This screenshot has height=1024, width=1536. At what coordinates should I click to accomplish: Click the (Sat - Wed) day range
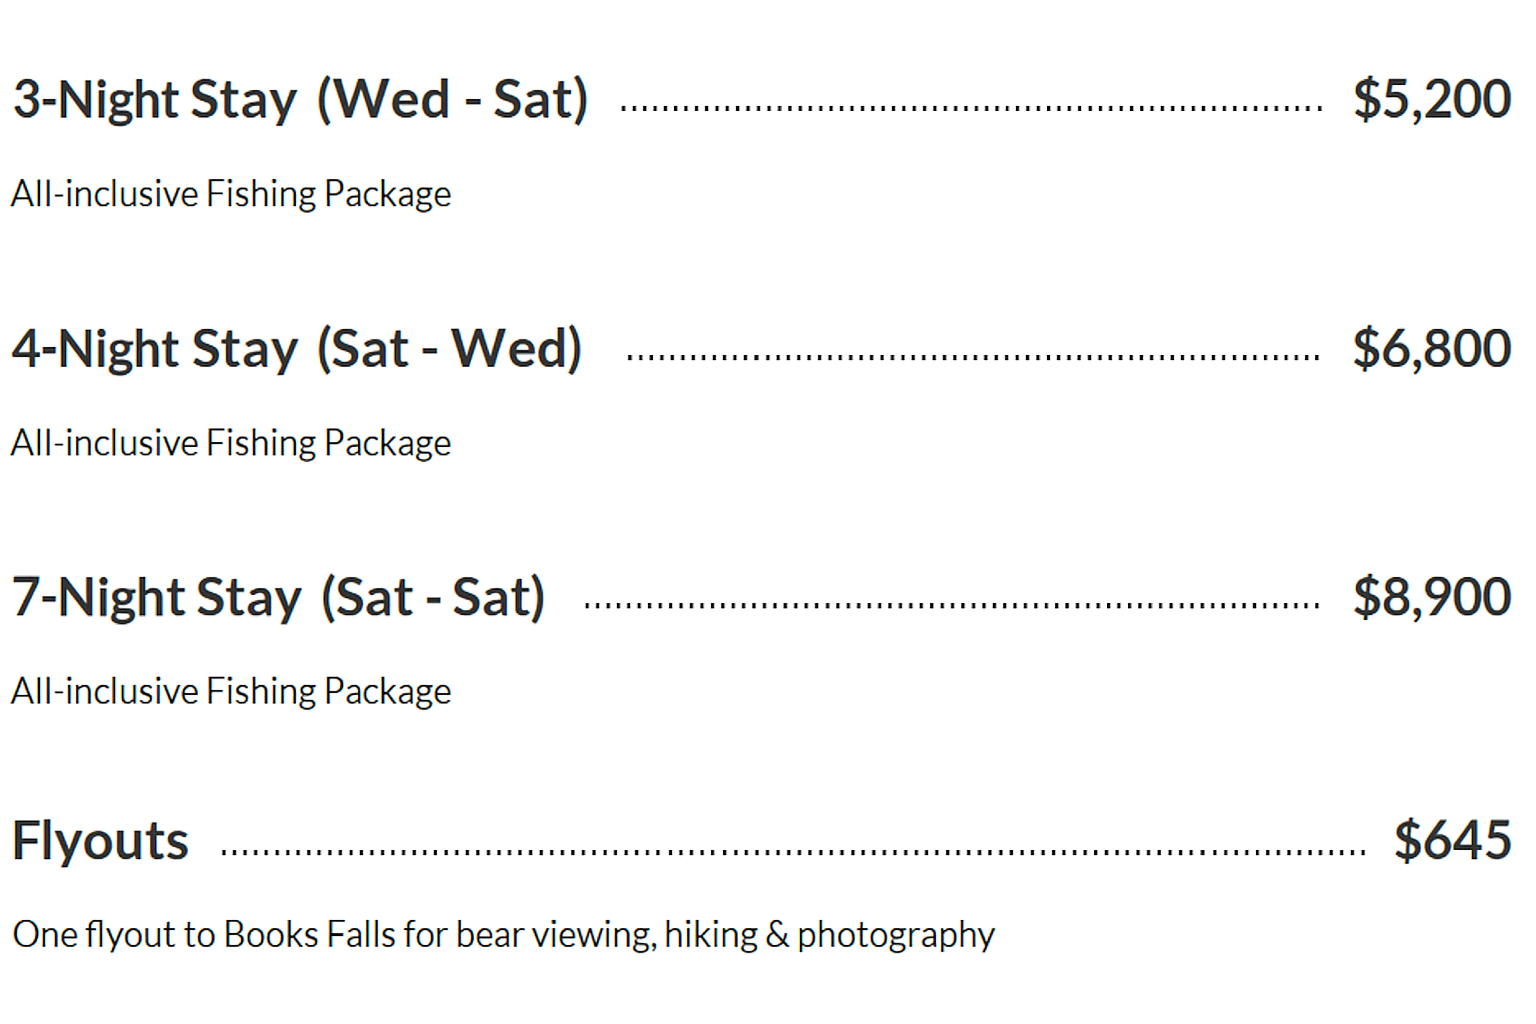(449, 349)
